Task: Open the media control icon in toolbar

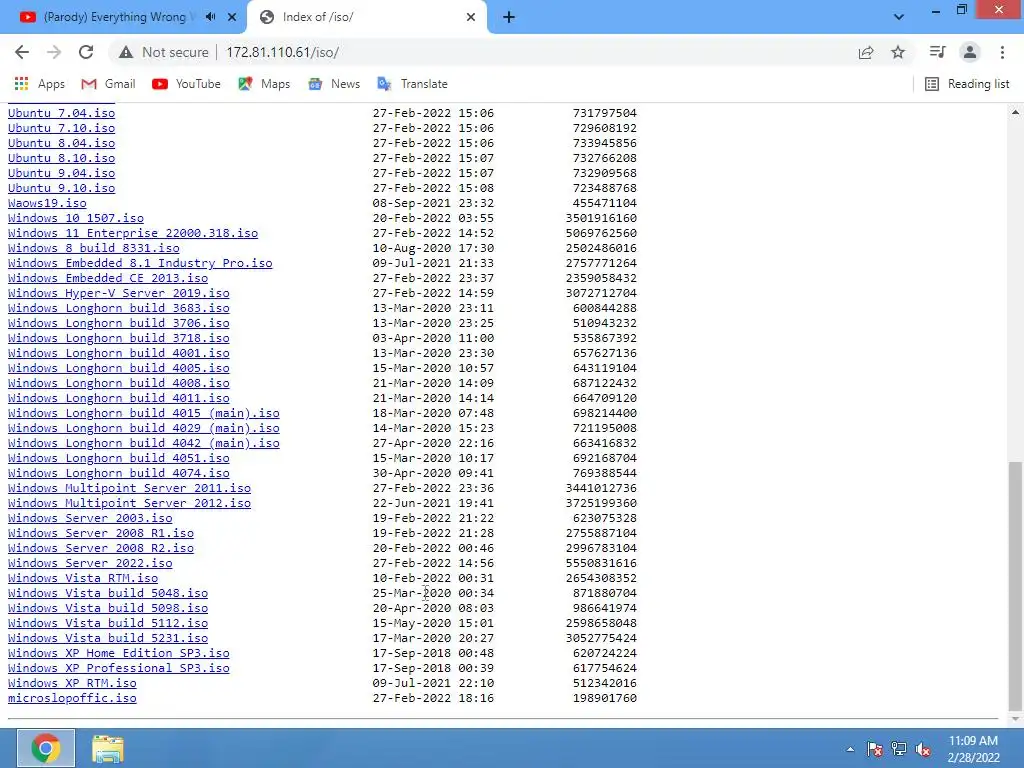Action: click(937, 52)
